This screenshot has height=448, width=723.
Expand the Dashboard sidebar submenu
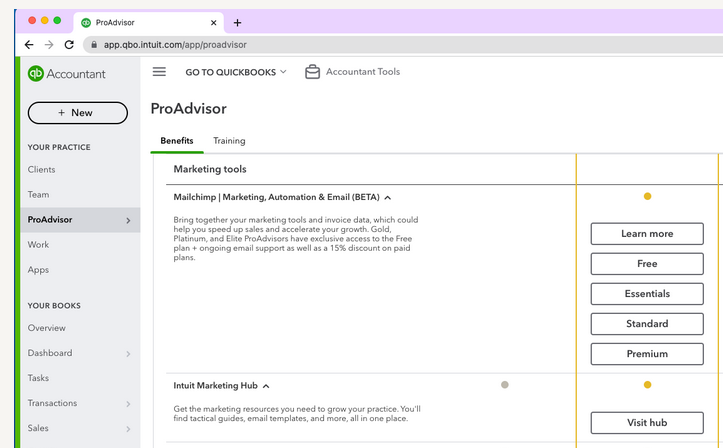pos(128,354)
